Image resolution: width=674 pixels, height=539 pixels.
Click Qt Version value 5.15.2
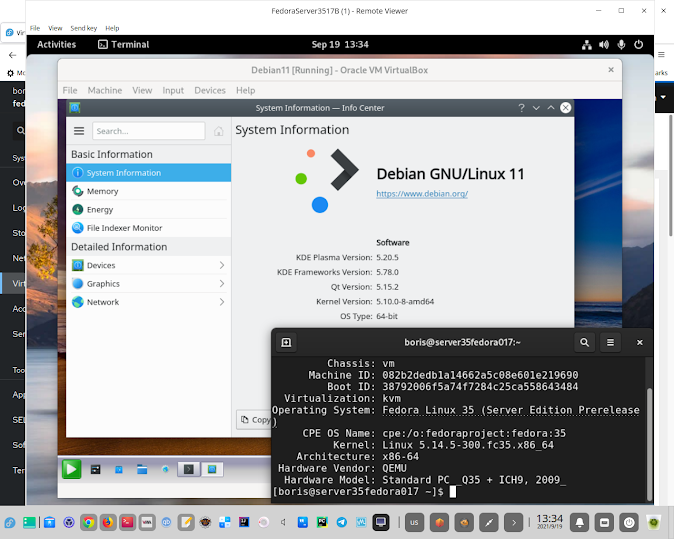tap(387, 287)
